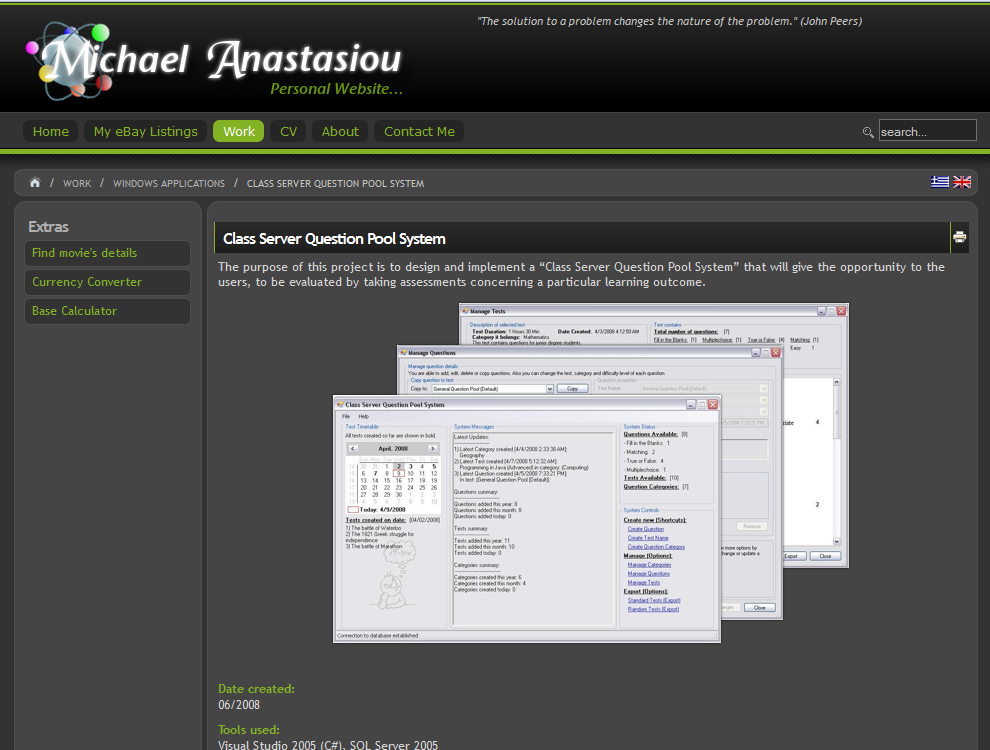Screen dimensions: 990x750
Task: Click the Class Server Question Pool System heading
Action: [x=334, y=239]
